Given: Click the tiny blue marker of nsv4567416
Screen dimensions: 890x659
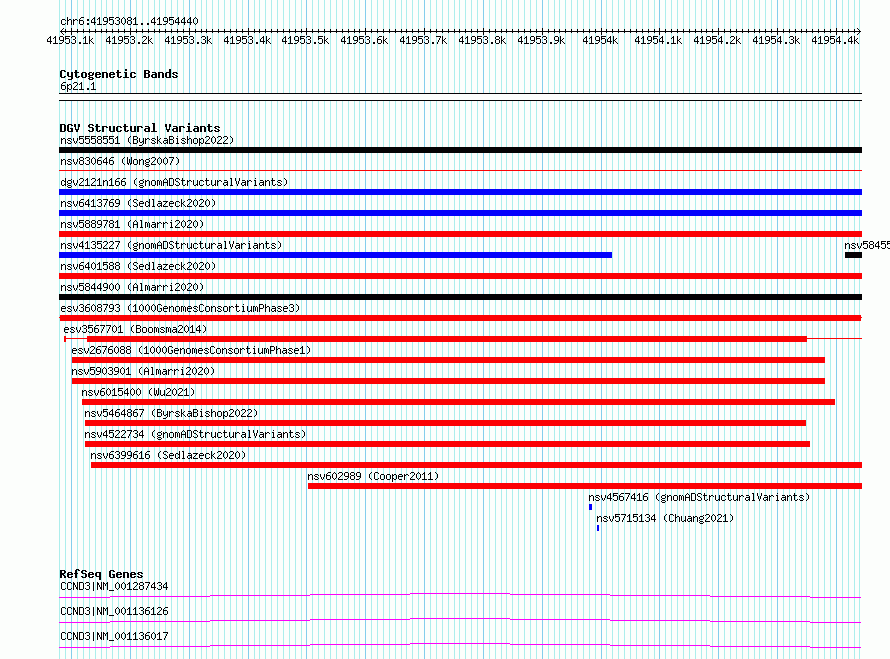Looking at the screenshot, I should click(x=590, y=507).
